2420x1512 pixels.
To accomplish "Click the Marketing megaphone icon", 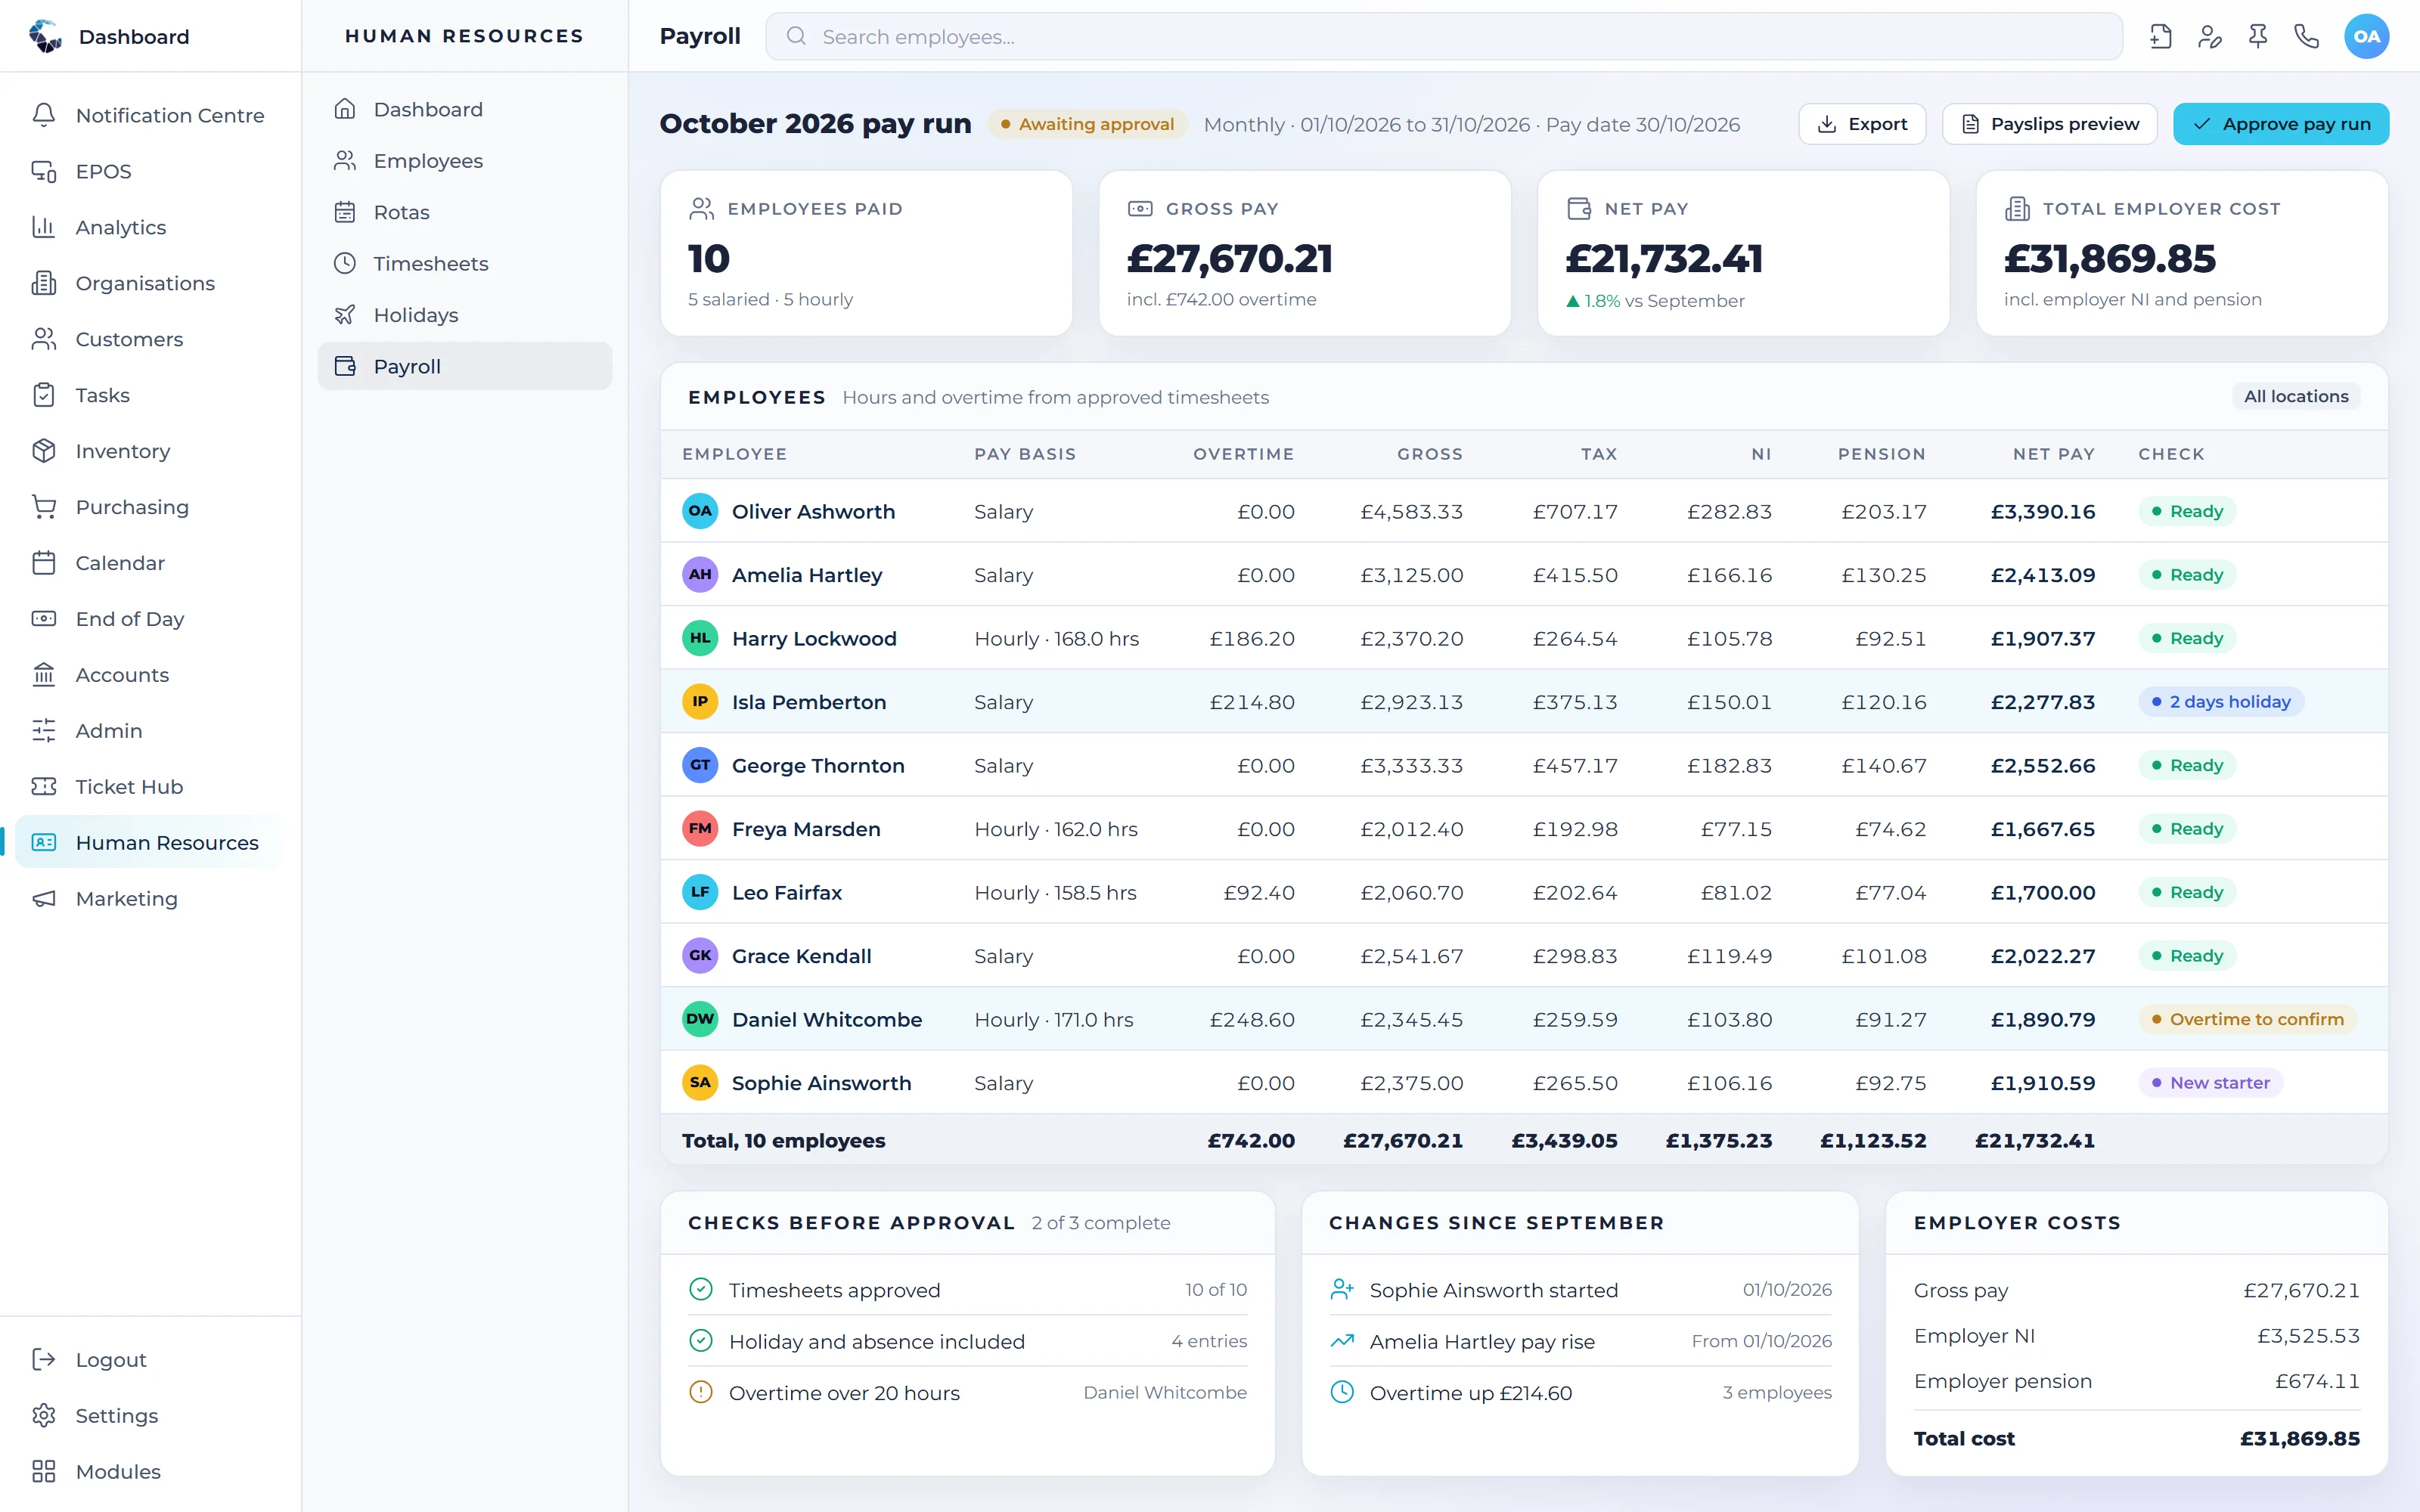I will pos(44,899).
